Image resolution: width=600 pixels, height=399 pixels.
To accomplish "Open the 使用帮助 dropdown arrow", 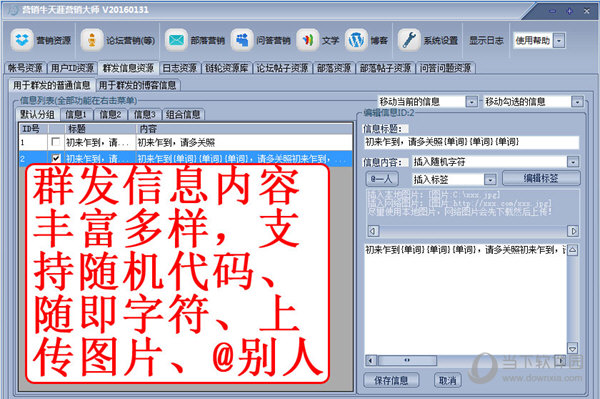I will [559, 41].
